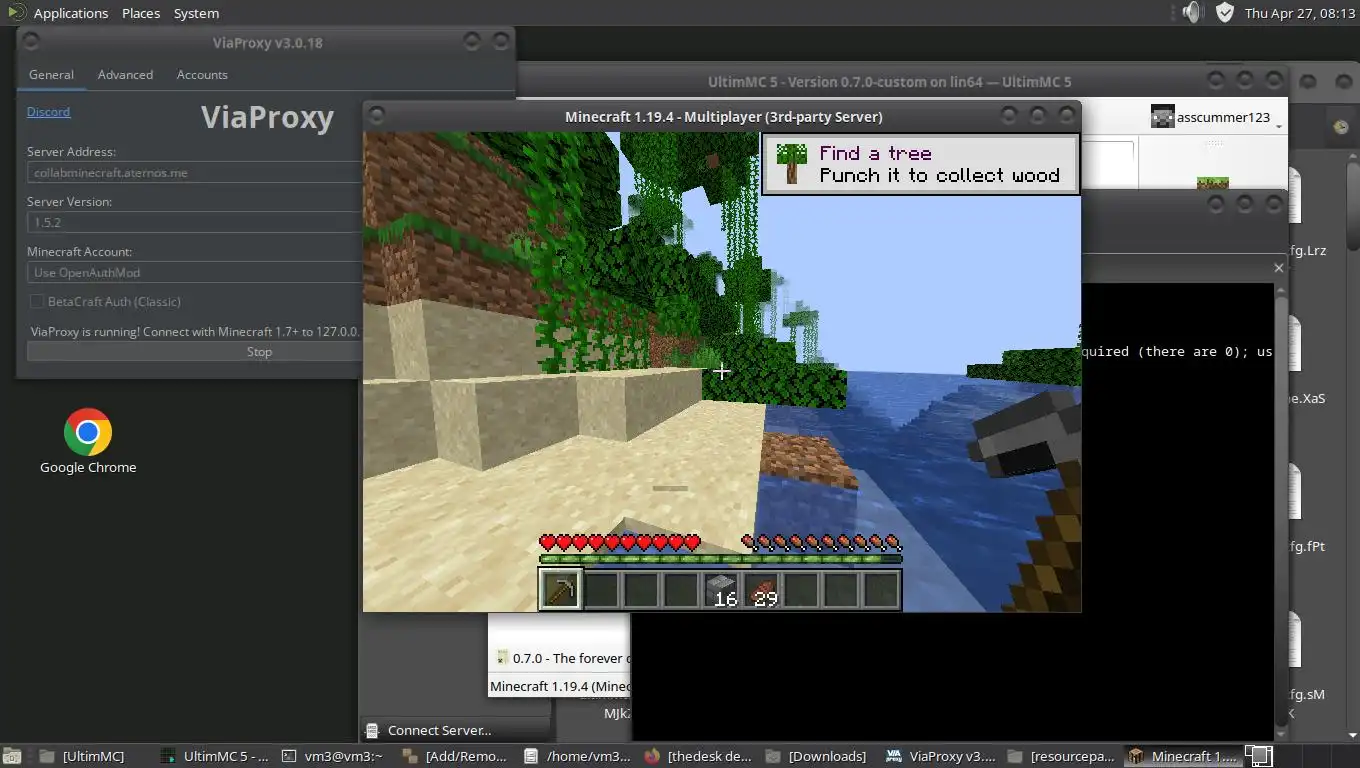Select the hotbar item stack of 29

click(761, 589)
